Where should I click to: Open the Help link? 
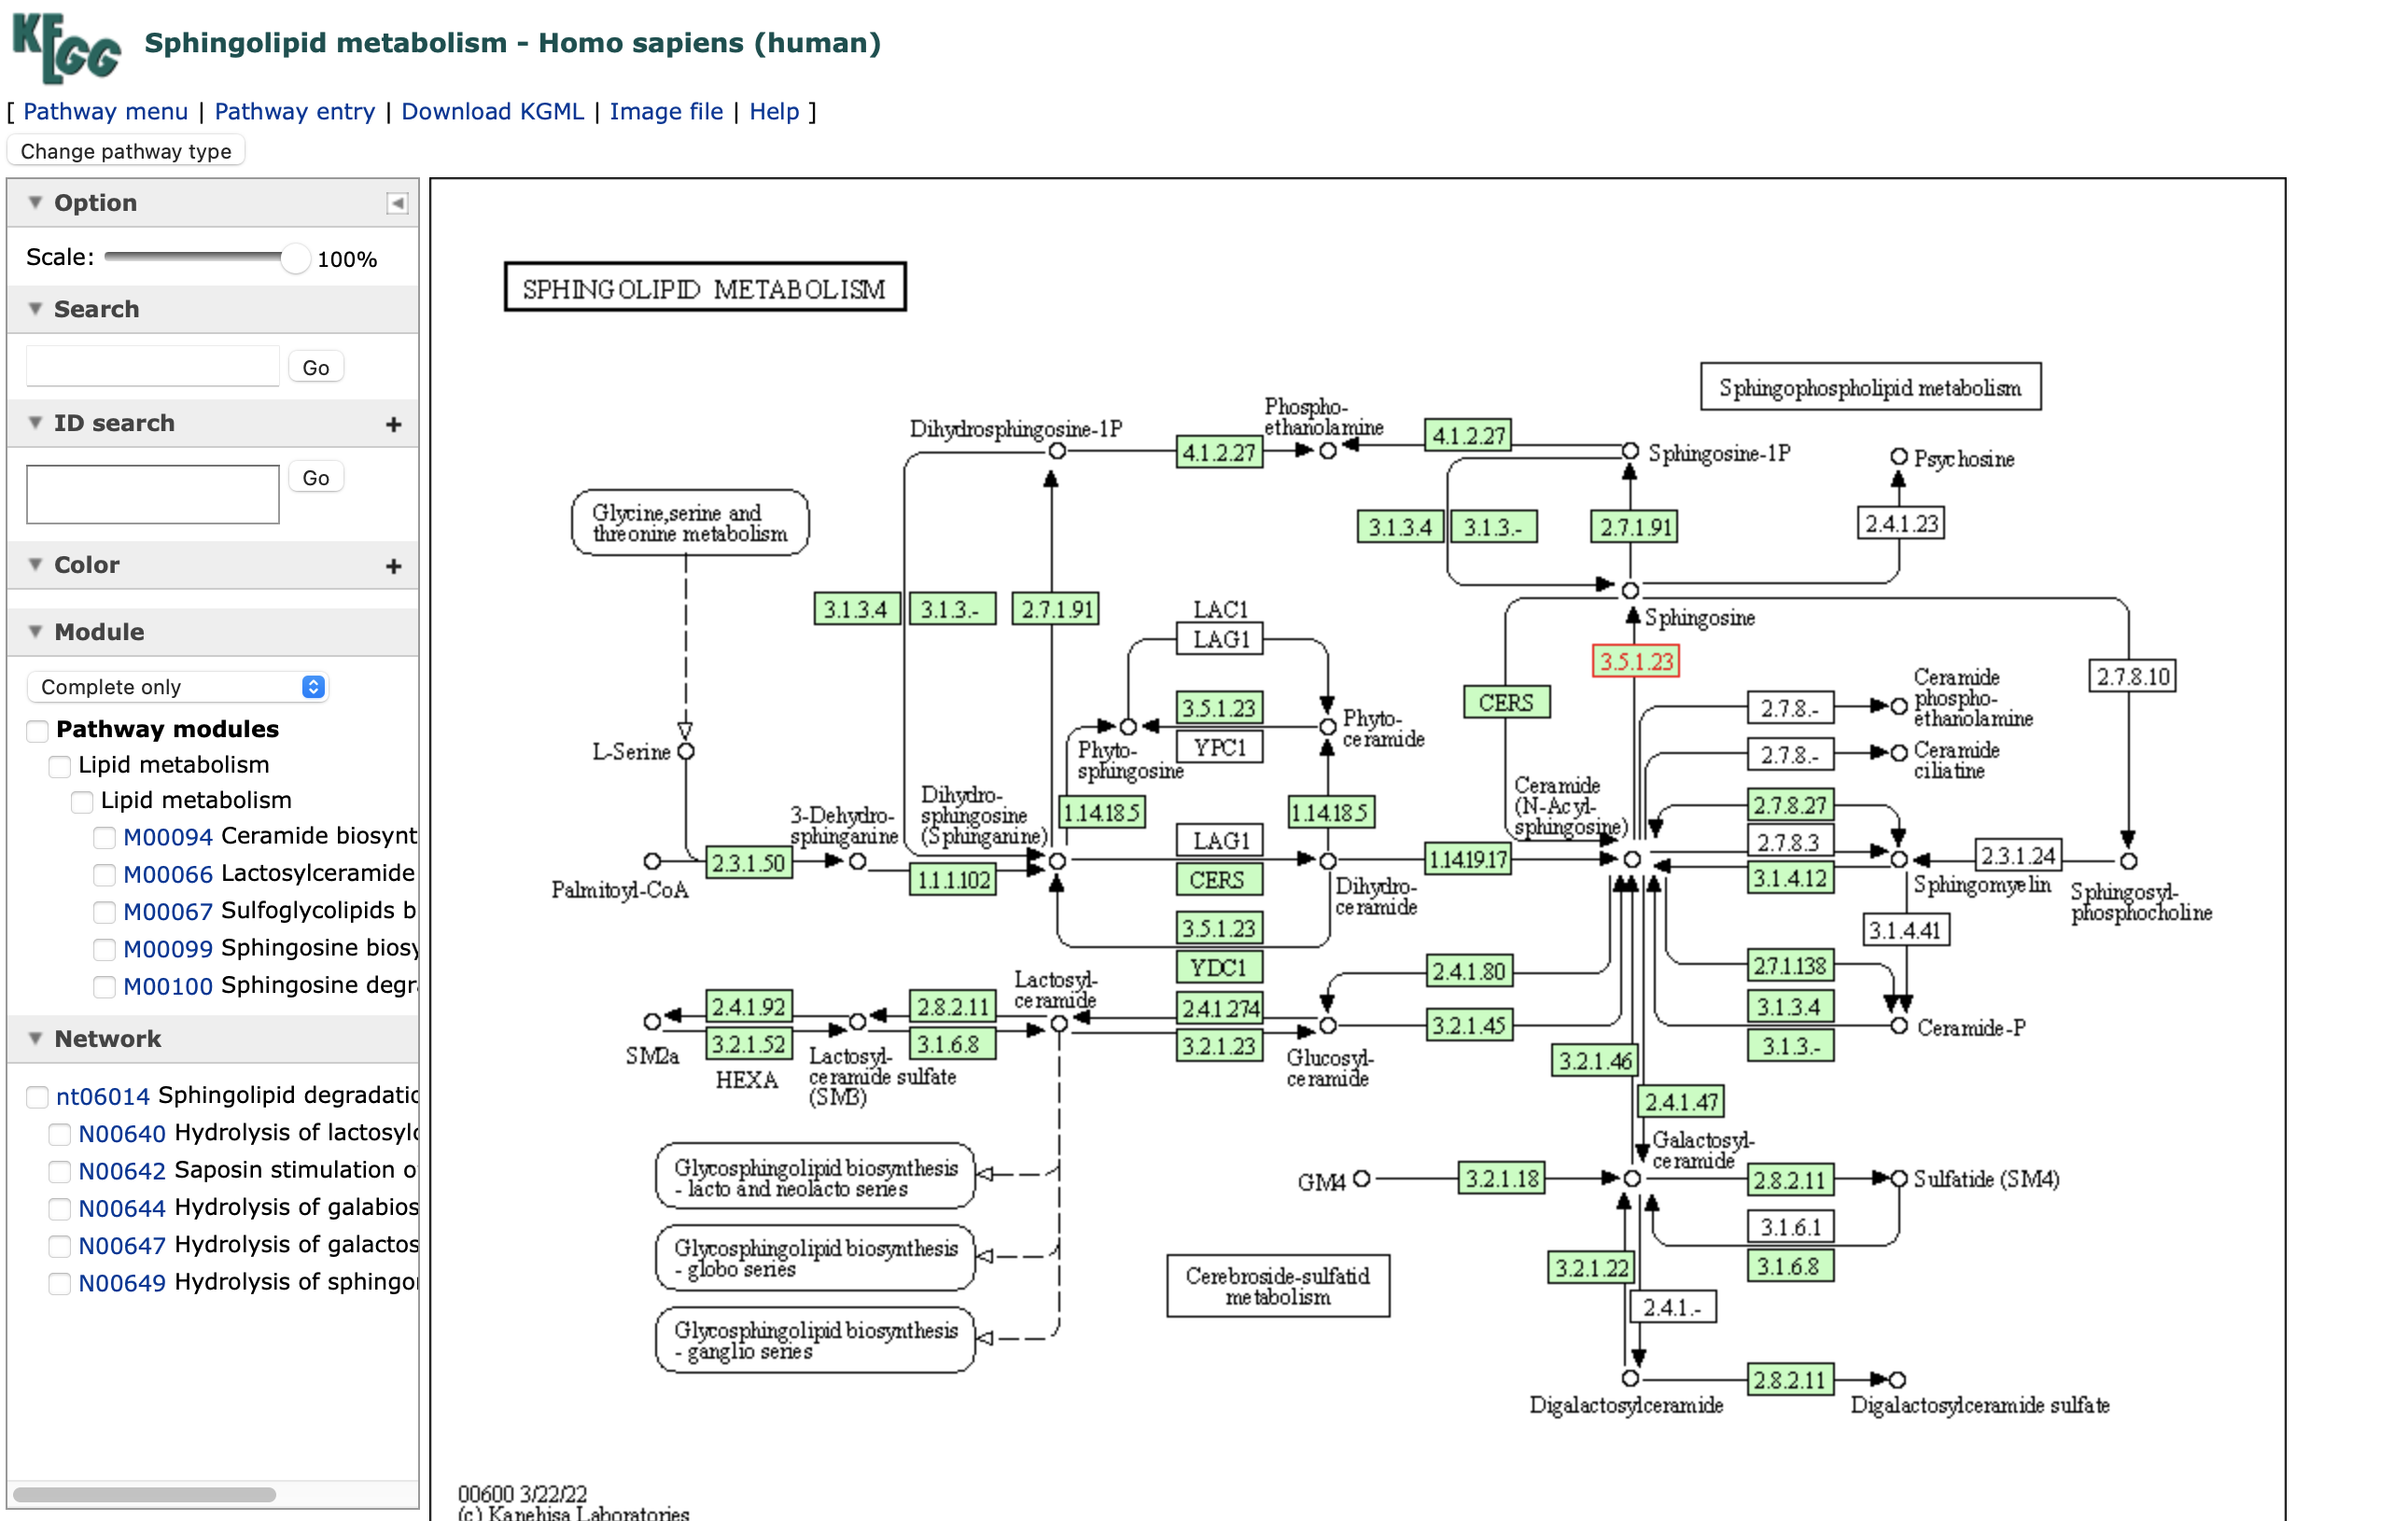[774, 111]
